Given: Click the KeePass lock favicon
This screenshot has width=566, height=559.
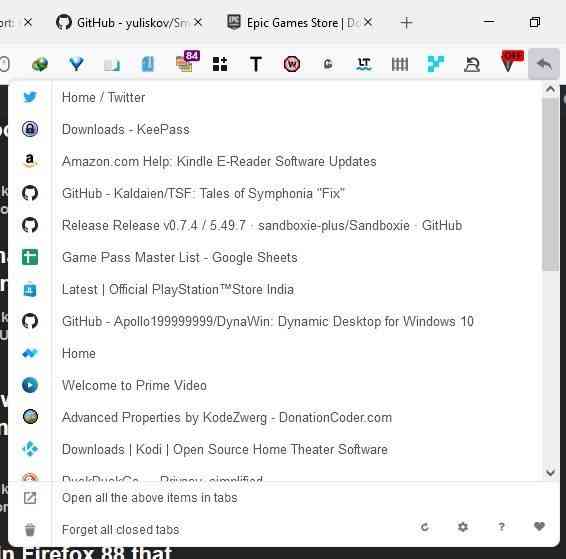Looking at the screenshot, I should pos(30,129).
